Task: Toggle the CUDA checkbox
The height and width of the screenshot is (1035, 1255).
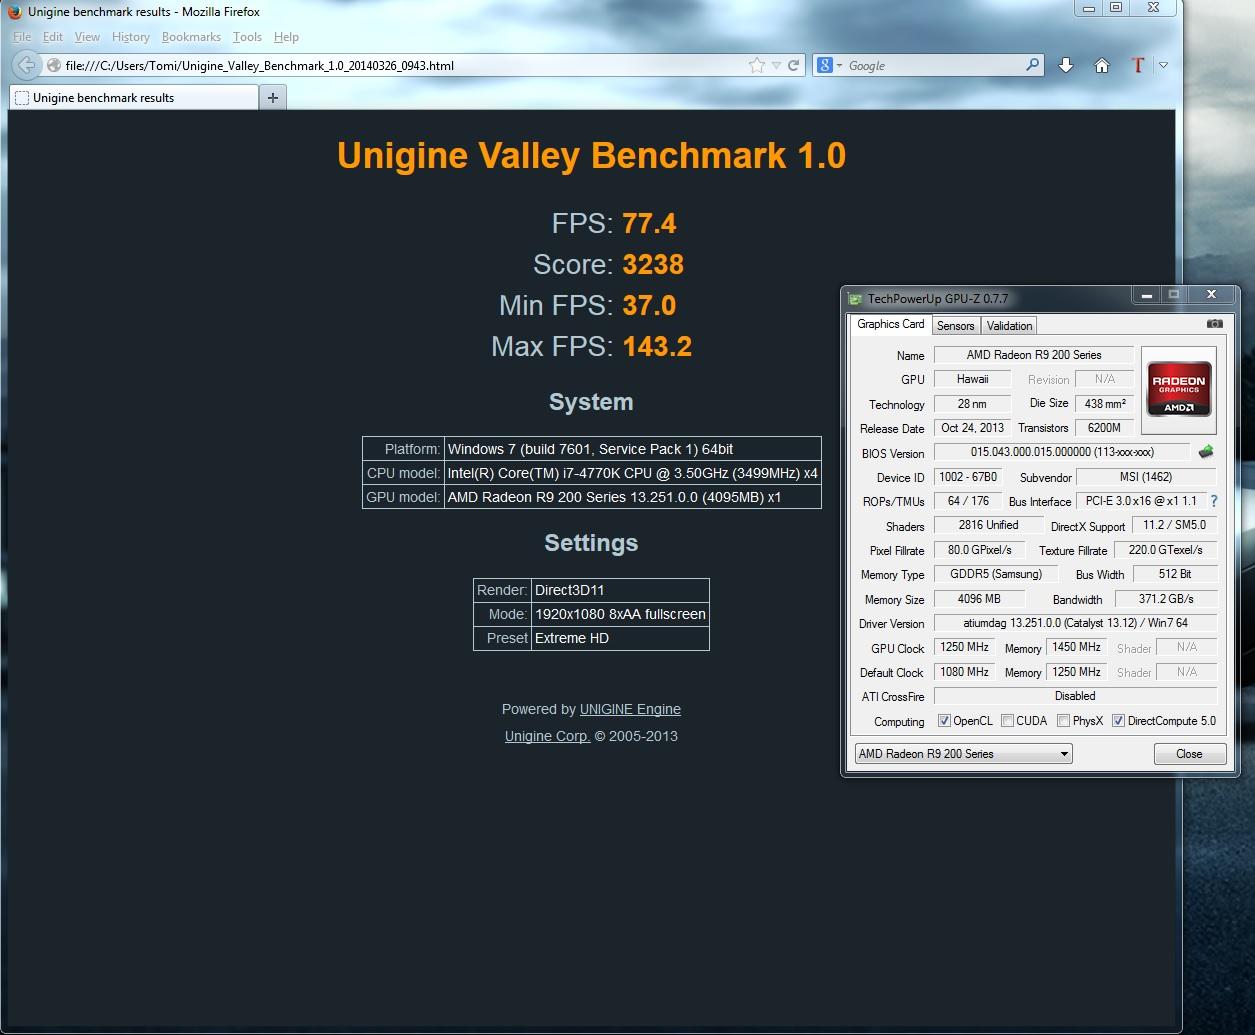Action: point(1007,721)
